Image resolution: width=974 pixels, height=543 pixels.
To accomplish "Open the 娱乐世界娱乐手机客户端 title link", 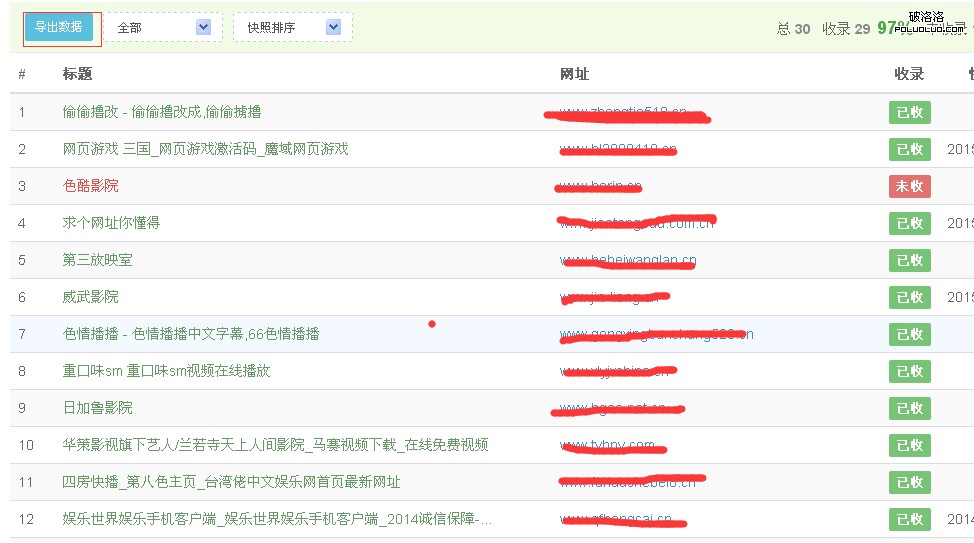I will [x=277, y=519].
